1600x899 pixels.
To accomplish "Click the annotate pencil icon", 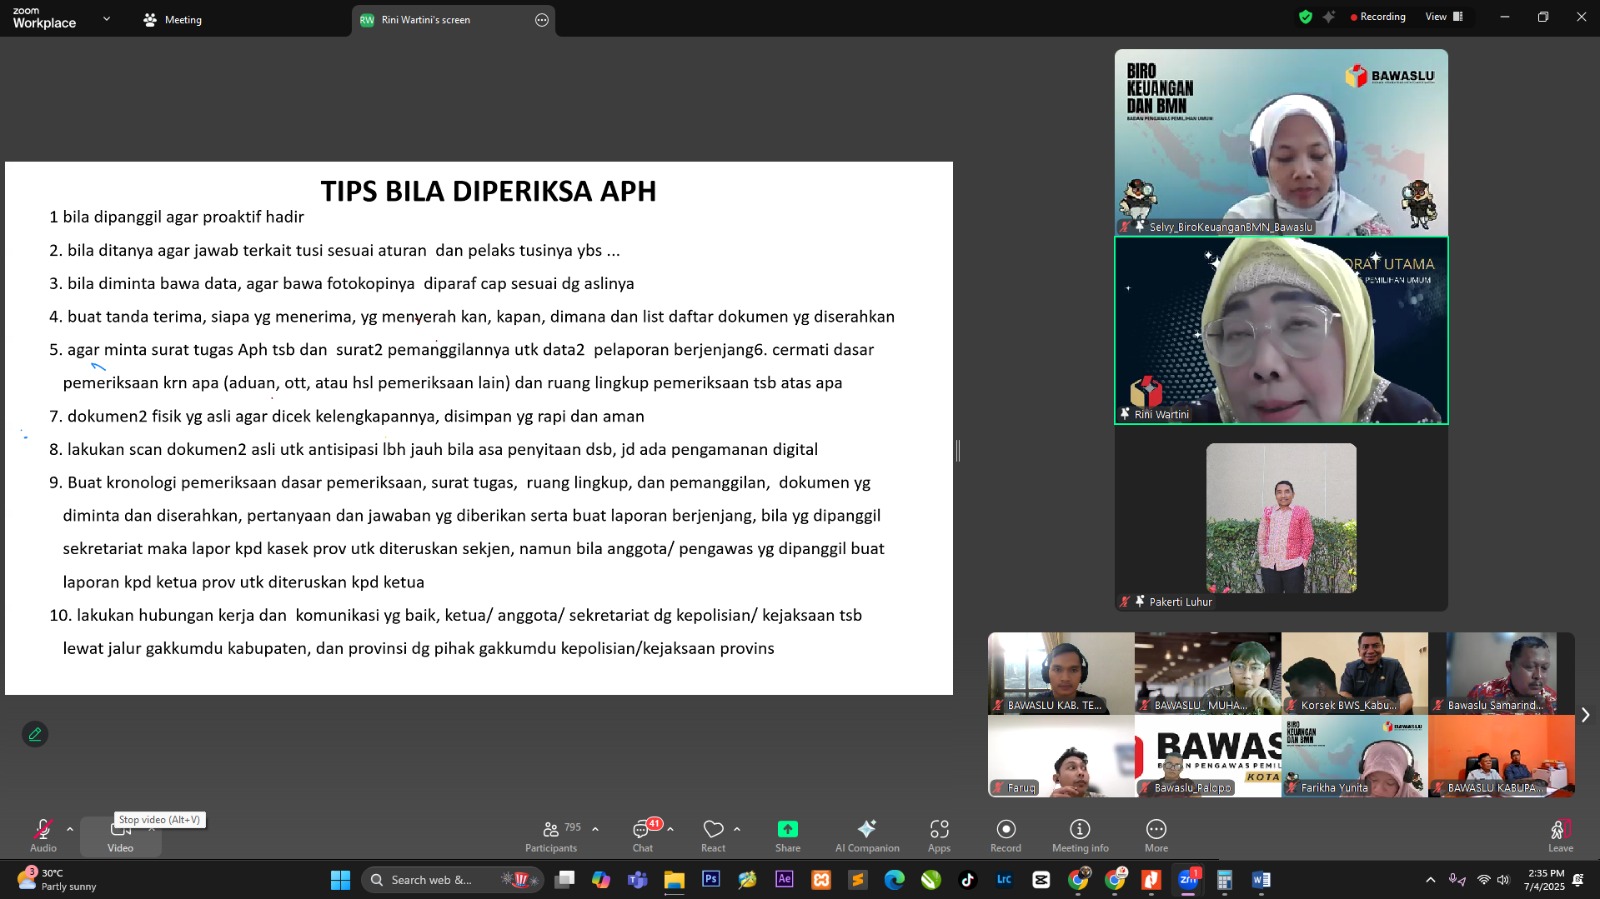I will point(35,734).
